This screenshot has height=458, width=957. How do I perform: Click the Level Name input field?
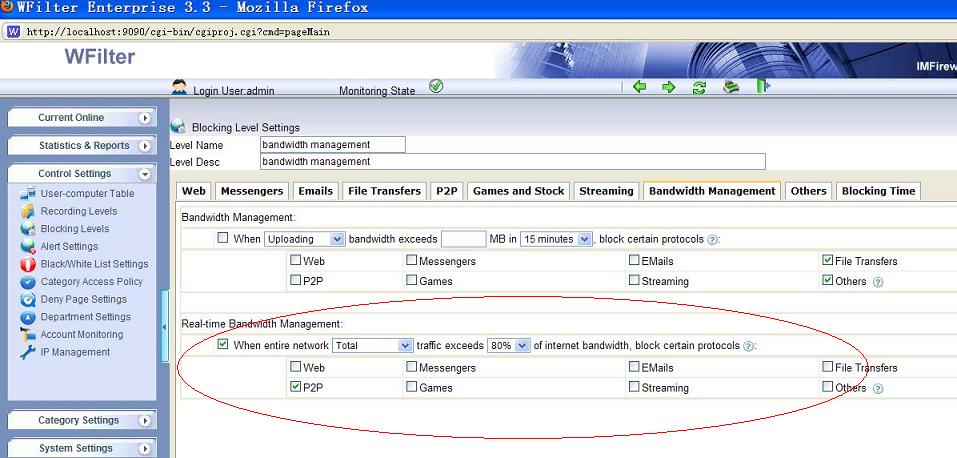click(x=333, y=145)
